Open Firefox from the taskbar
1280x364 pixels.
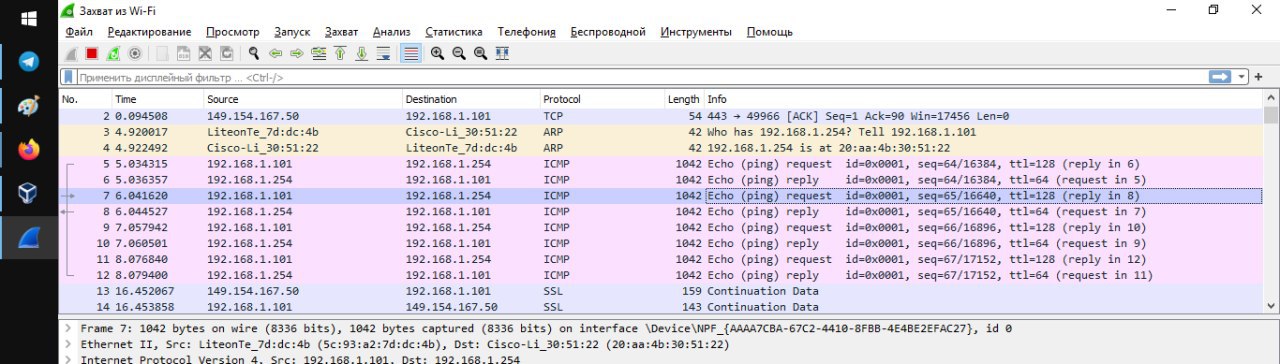[x=28, y=150]
